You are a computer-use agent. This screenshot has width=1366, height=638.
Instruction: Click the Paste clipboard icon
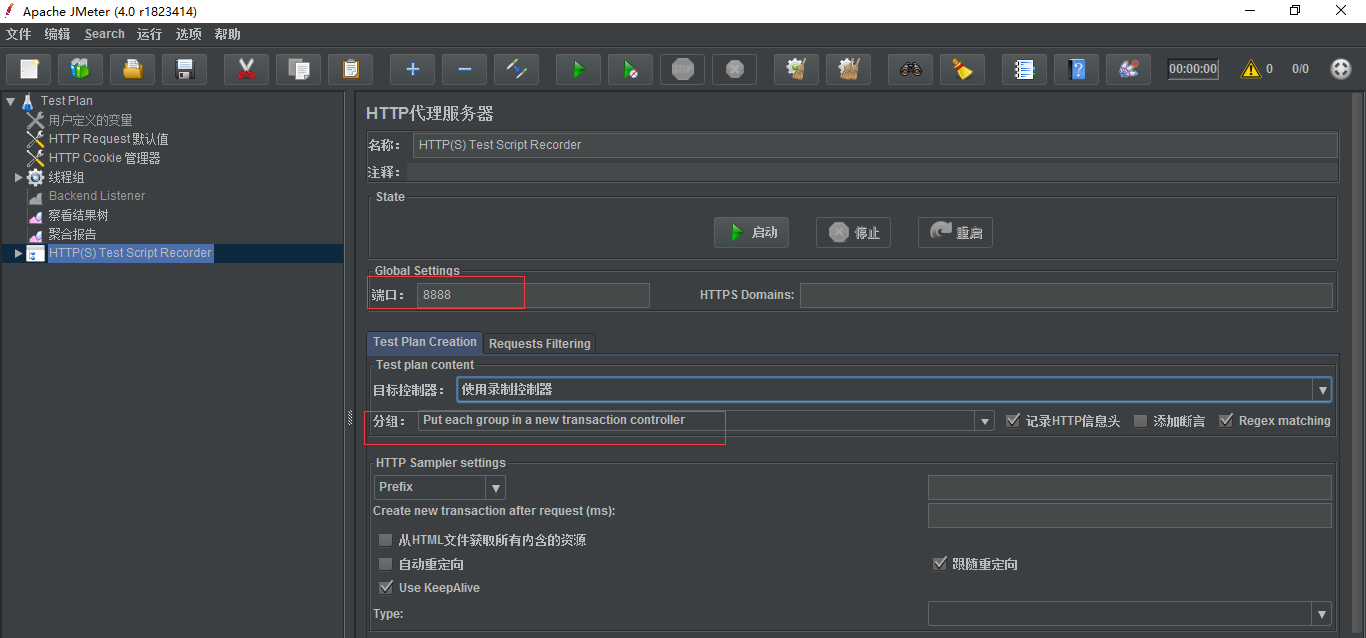coord(350,69)
